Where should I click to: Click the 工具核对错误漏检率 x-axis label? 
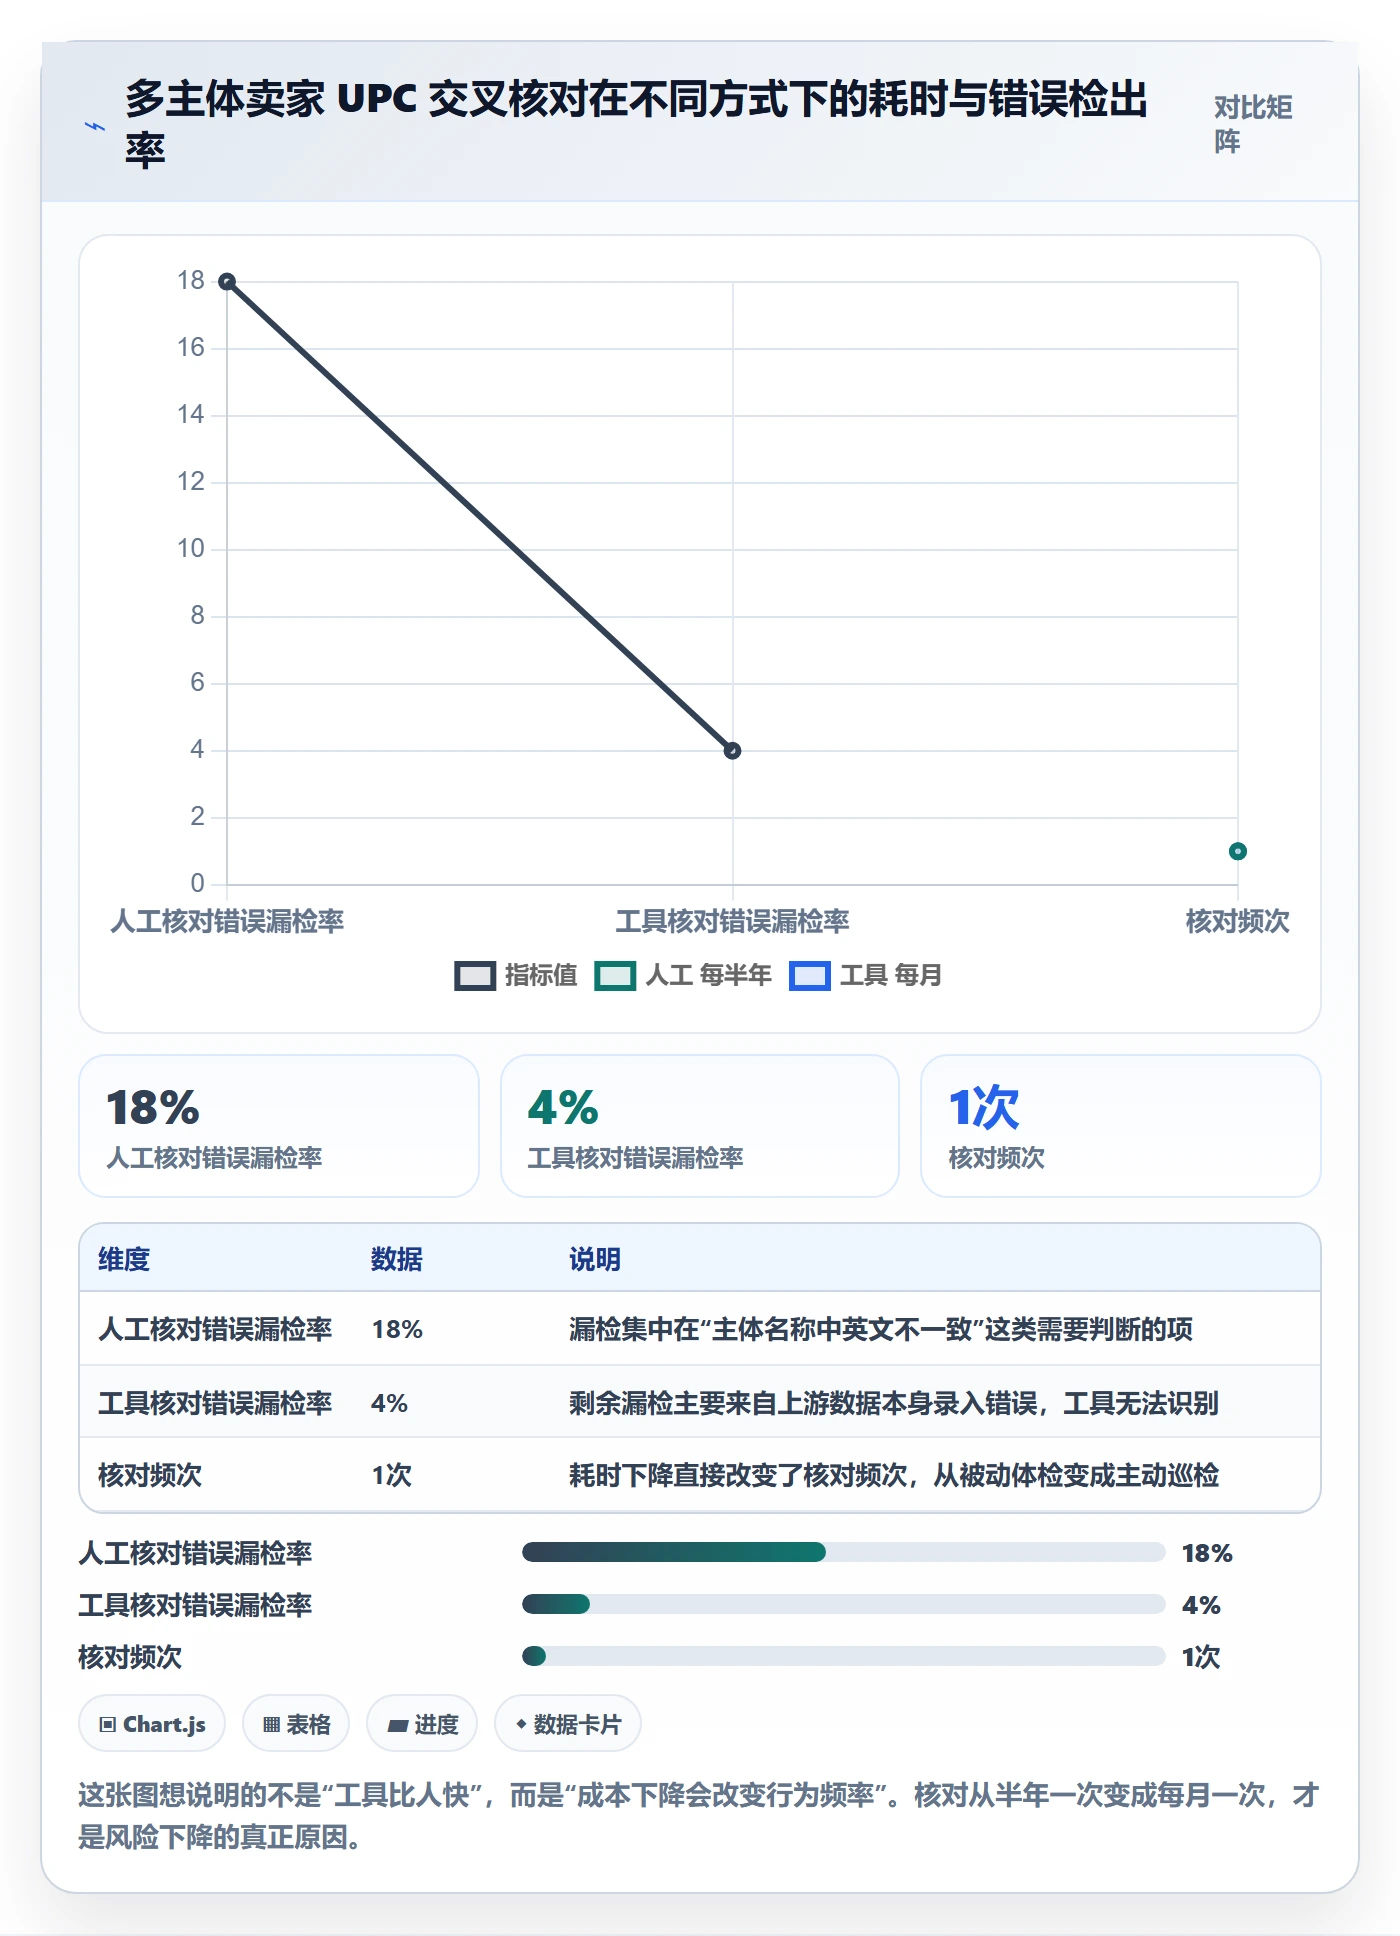[732, 921]
